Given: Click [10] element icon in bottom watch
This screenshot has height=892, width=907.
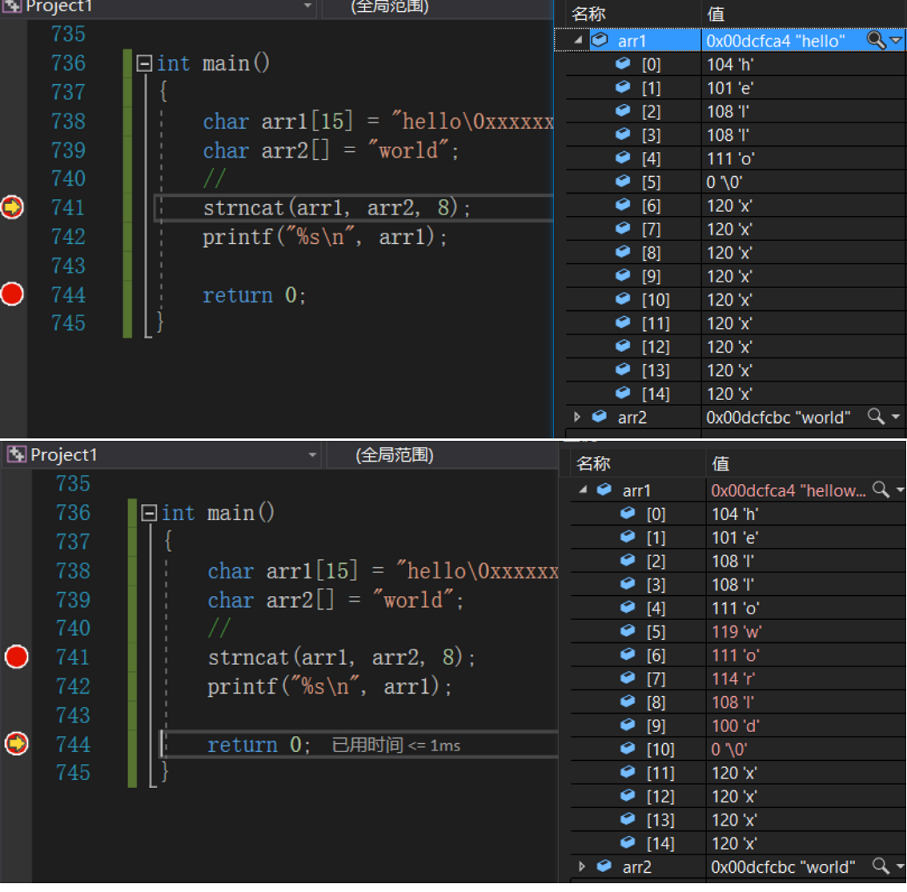Looking at the screenshot, I should (x=627, y=748).
